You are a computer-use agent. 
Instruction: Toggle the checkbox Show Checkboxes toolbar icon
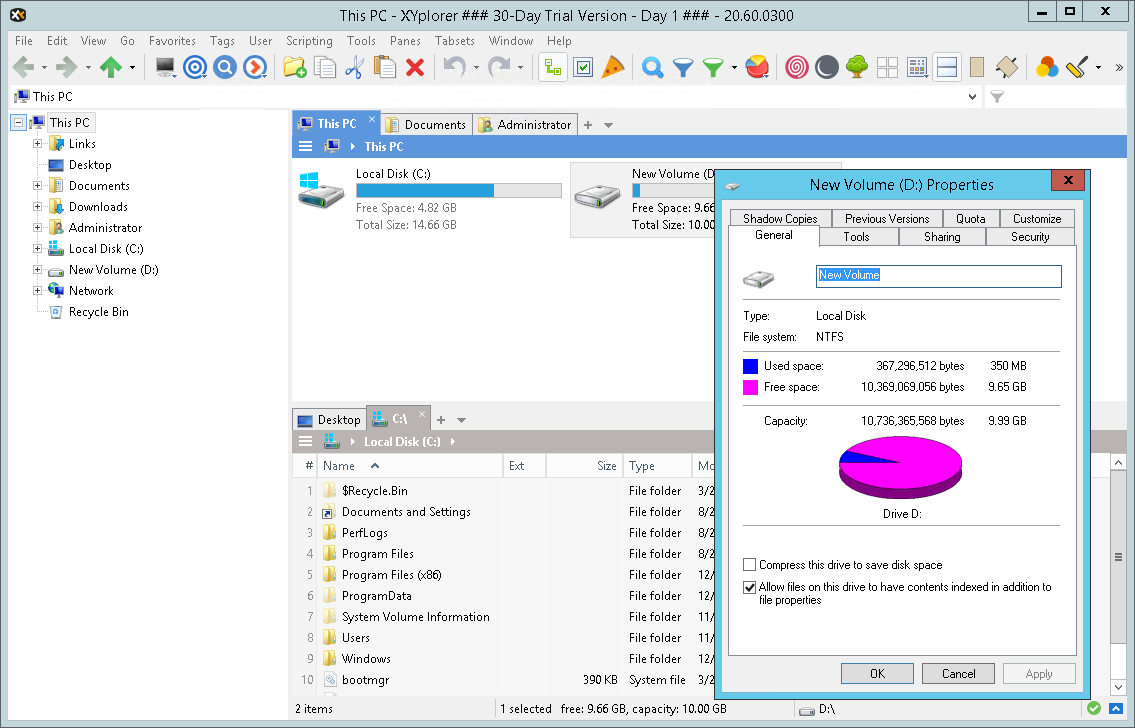583,67
